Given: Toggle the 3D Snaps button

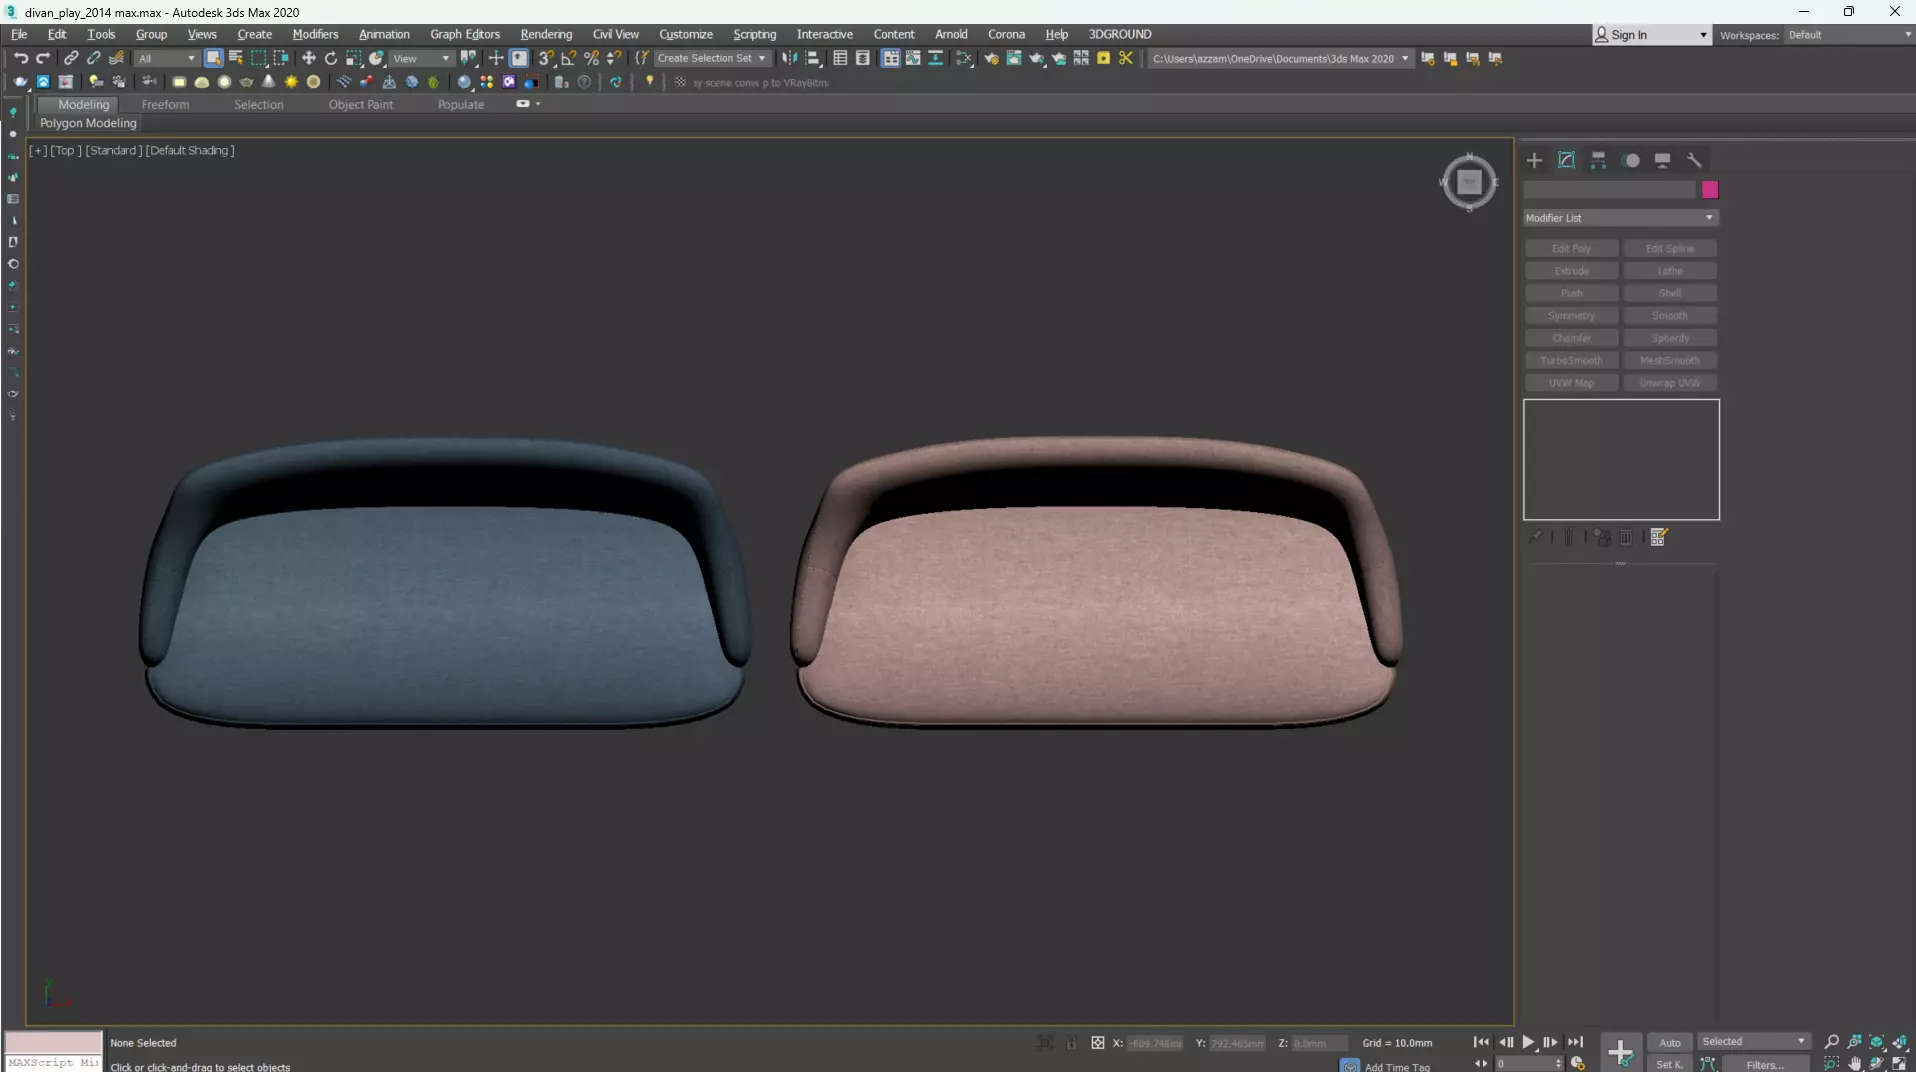Looking at the screenshot, I should pos(546,58).
